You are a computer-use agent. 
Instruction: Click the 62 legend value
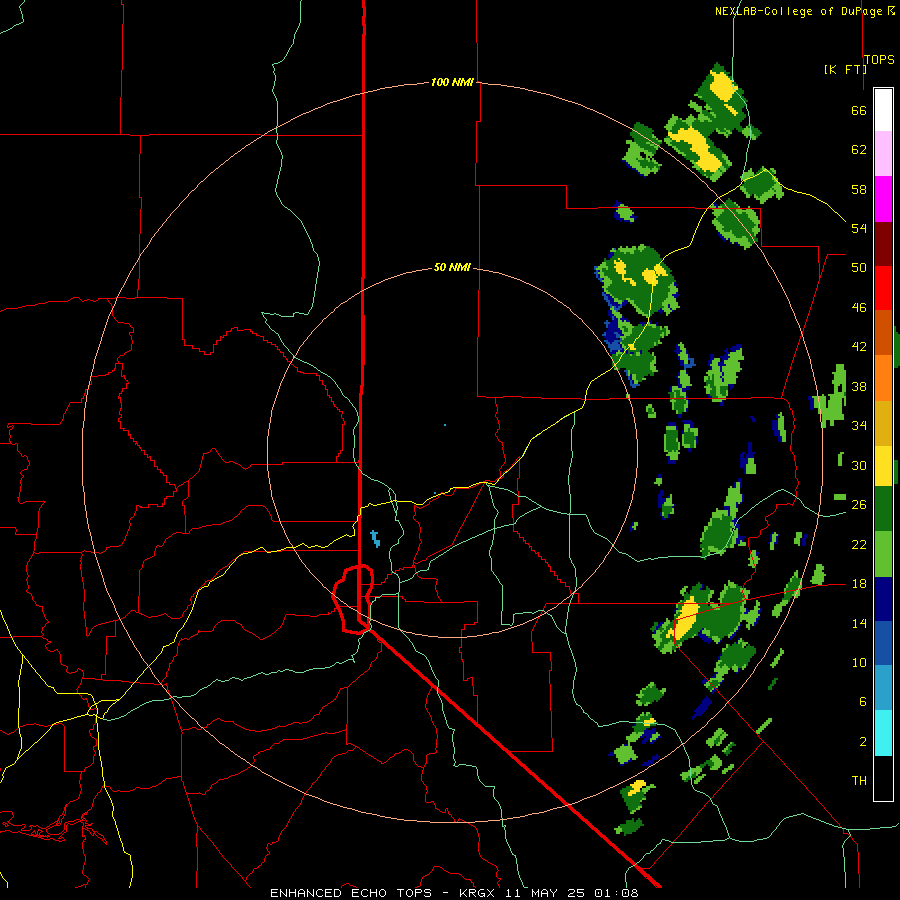pos(859,150)
